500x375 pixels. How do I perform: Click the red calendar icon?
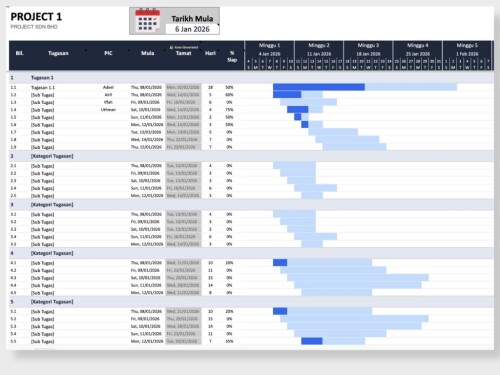coord(147,20)
